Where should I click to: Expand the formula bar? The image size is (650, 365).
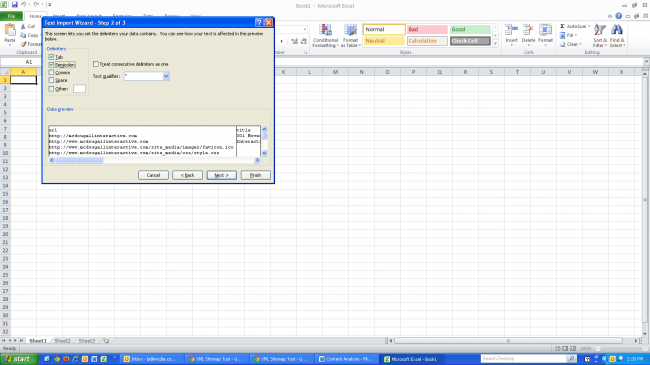pos(646,61)
